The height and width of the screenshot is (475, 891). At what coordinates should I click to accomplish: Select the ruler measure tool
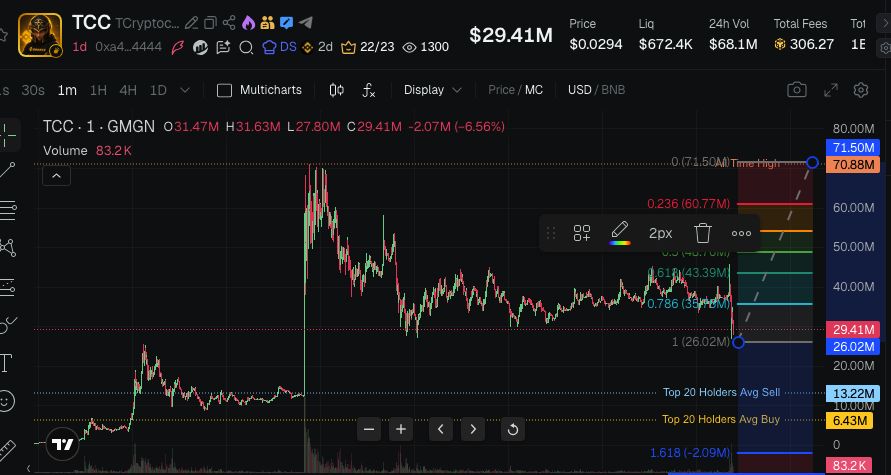[x=7, y=449]
